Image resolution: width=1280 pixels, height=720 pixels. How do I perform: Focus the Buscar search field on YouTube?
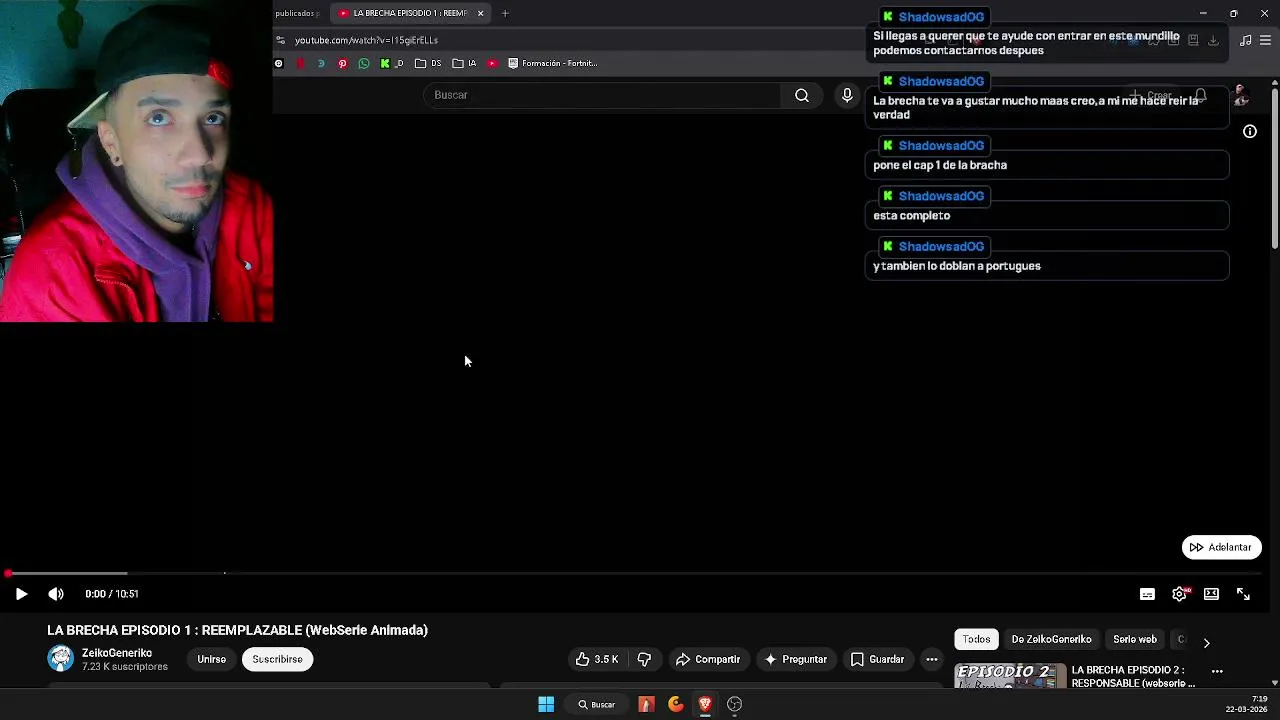point(603,95)
